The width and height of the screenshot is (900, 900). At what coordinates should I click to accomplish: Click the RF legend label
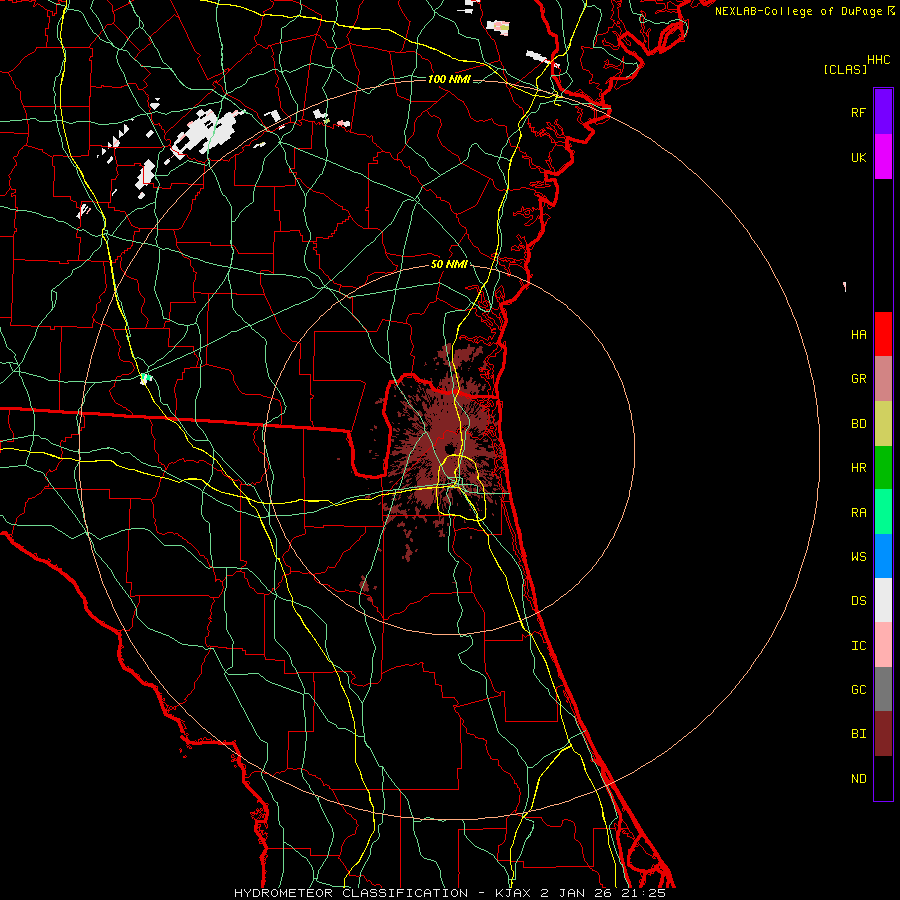coord(859,112)
